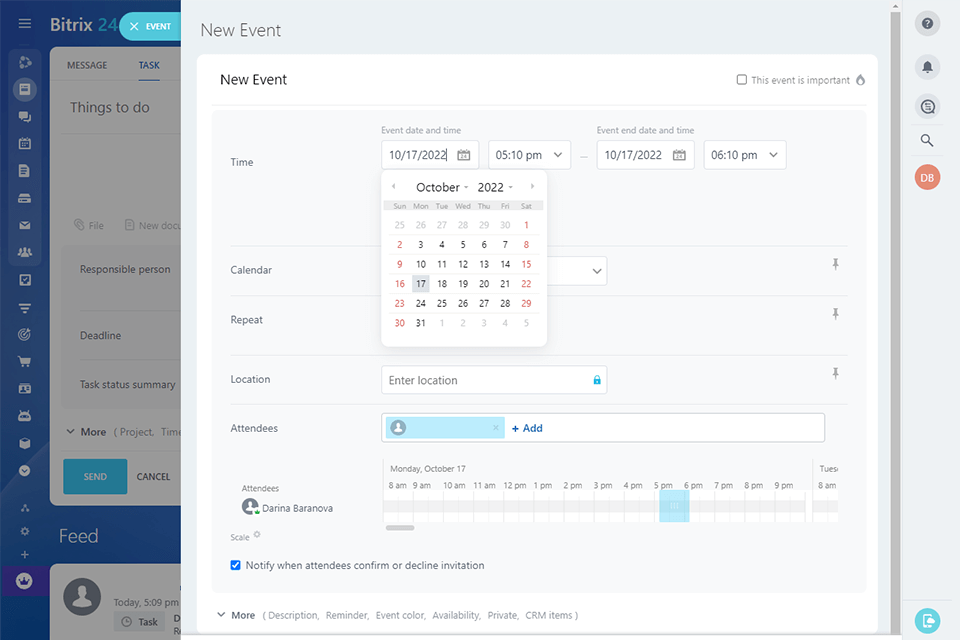Pin the Repeat section
Image resolution: width=960 pixels, height=640 pixels.
coord(835,314)
